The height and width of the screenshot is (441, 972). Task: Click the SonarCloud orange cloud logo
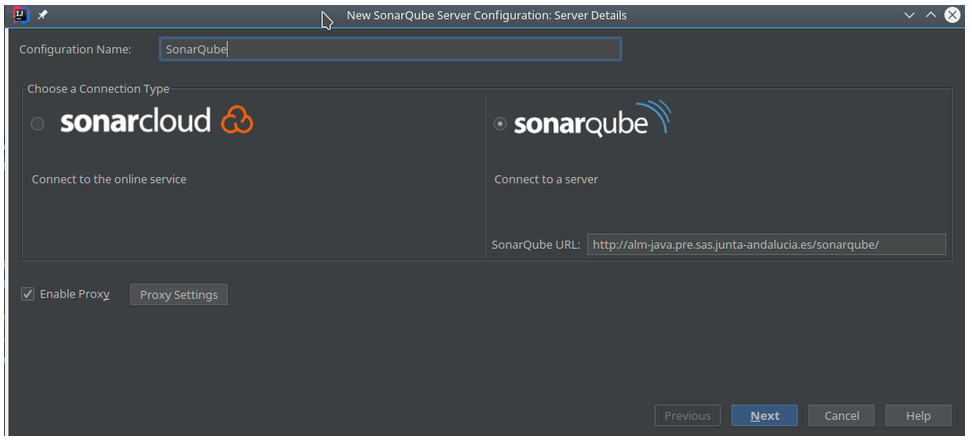[x=237, y=120]
